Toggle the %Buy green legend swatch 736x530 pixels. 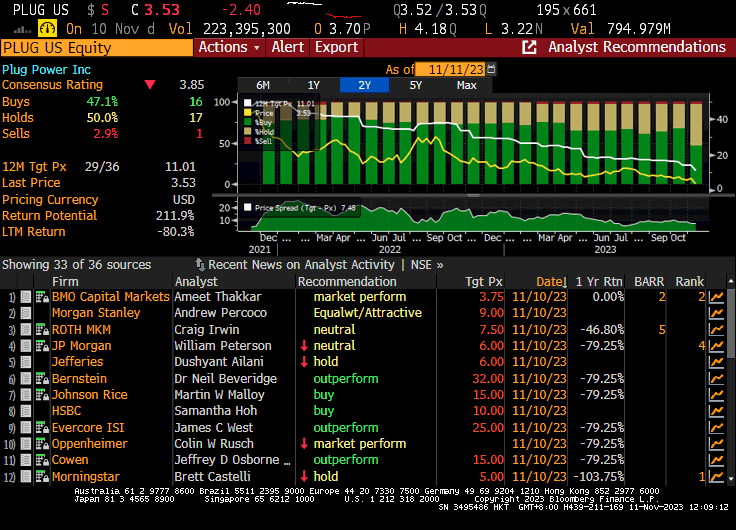click(x=248, y=122)
